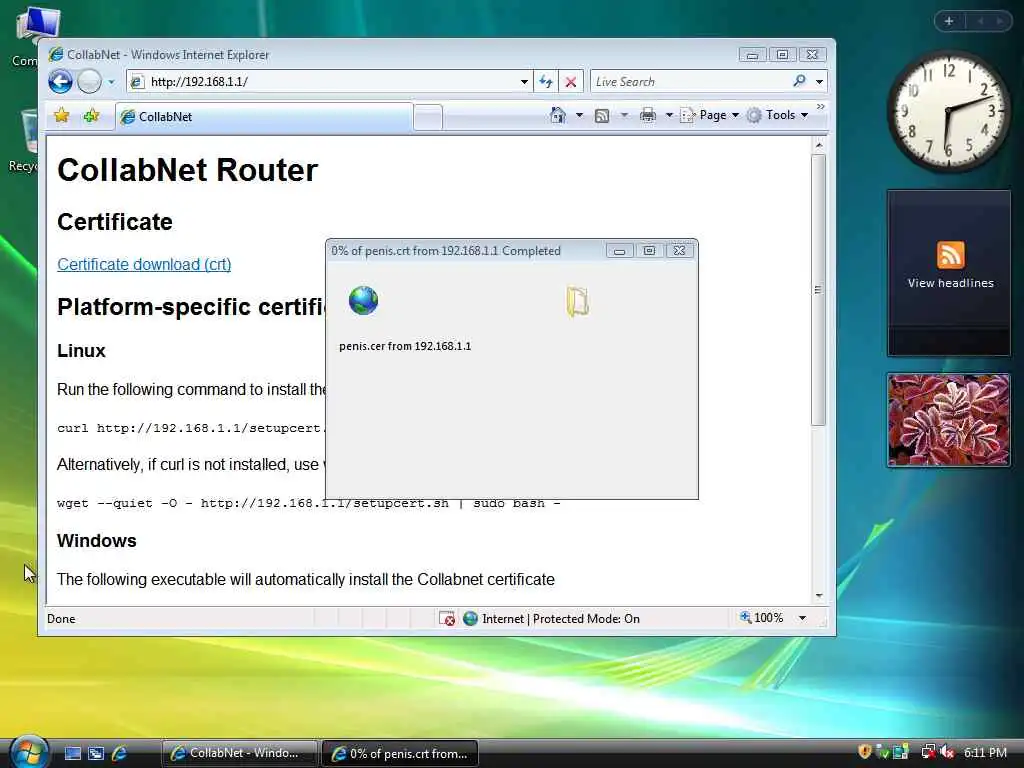
Task: Launch Internet Explorer from quick launch
Action: click(x=120, y=754)
